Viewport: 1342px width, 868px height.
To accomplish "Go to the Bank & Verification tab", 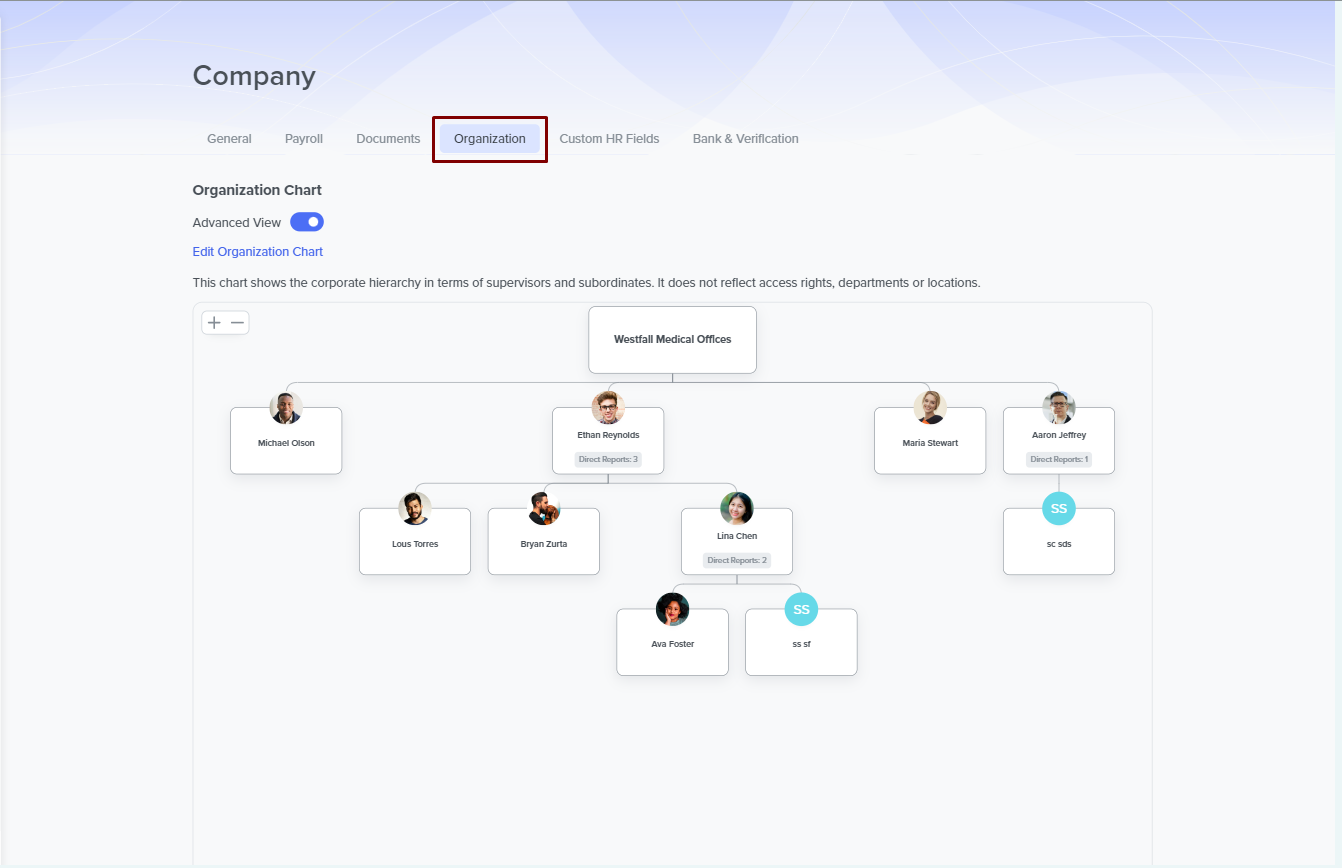I will click(745, 139).
